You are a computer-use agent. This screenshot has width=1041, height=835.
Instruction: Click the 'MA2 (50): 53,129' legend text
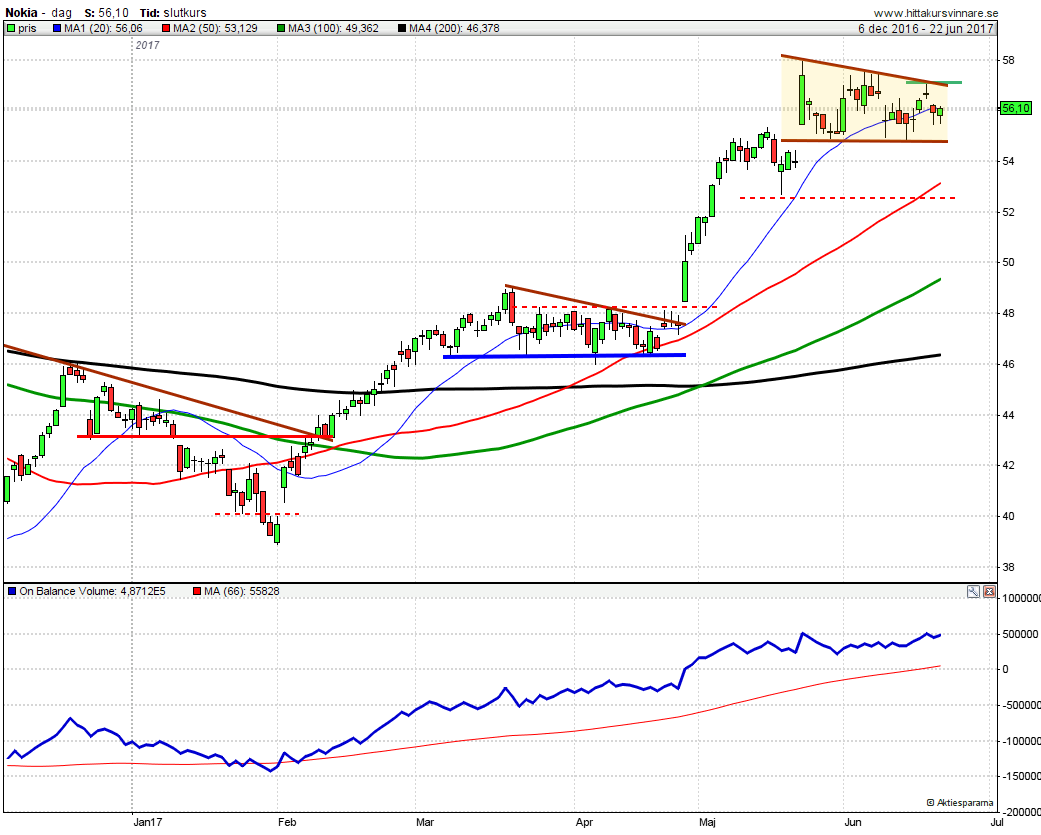click(215, 29)
